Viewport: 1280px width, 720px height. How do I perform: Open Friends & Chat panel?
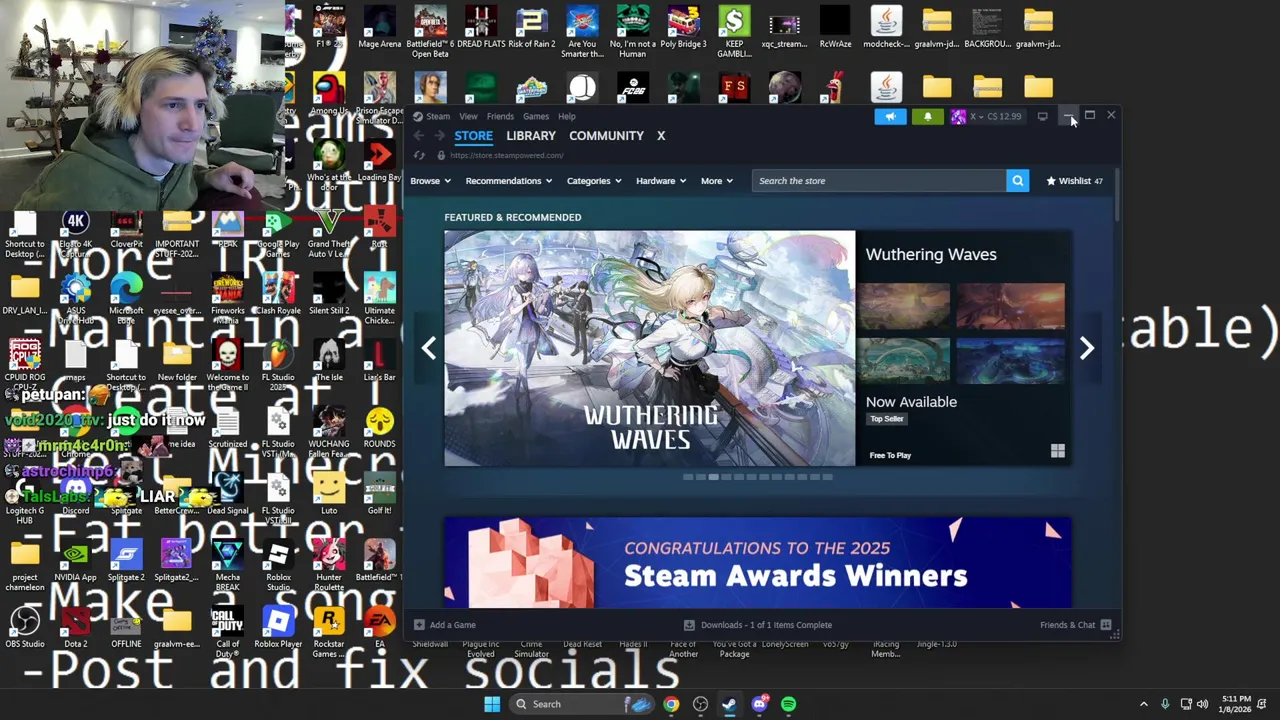(x=1075, y=625)
